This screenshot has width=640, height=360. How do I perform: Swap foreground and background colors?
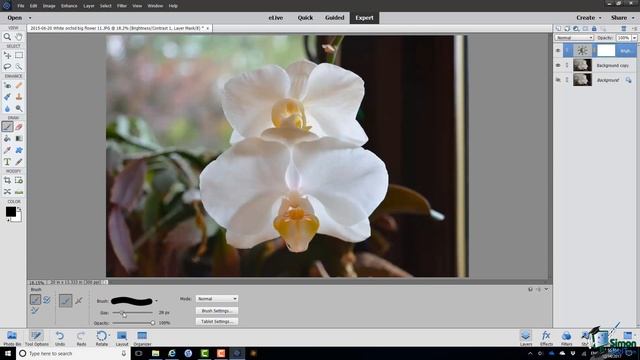19,209
